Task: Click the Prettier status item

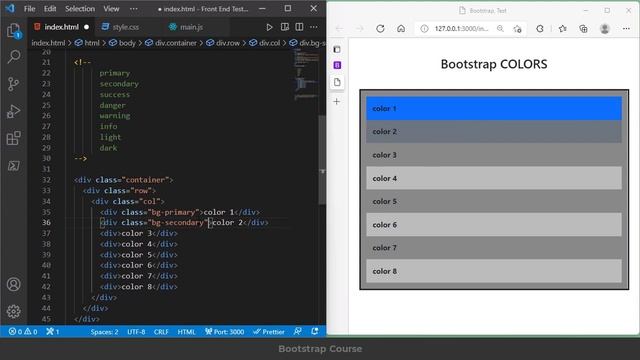Action: pos(269,331)
